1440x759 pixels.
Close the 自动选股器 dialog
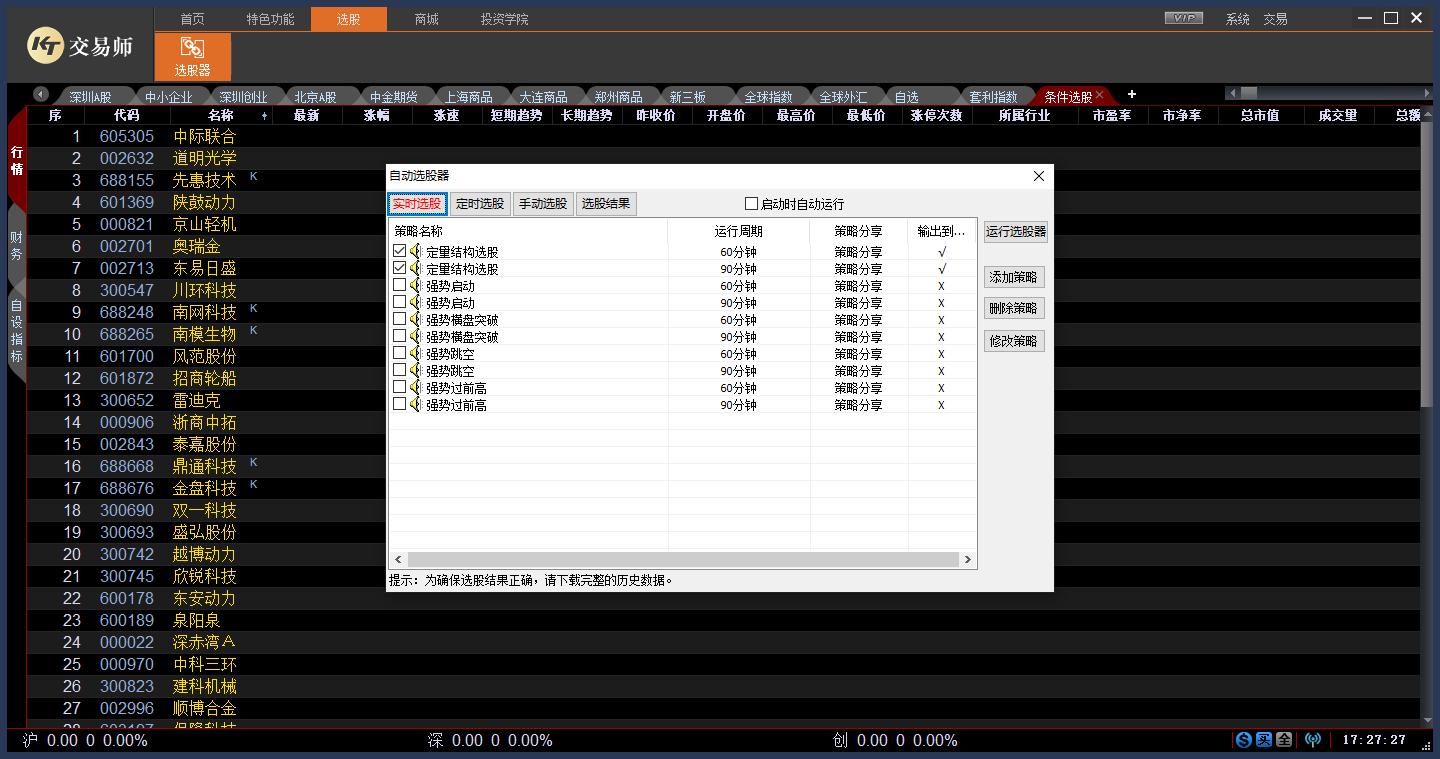tap(1039, 176)
